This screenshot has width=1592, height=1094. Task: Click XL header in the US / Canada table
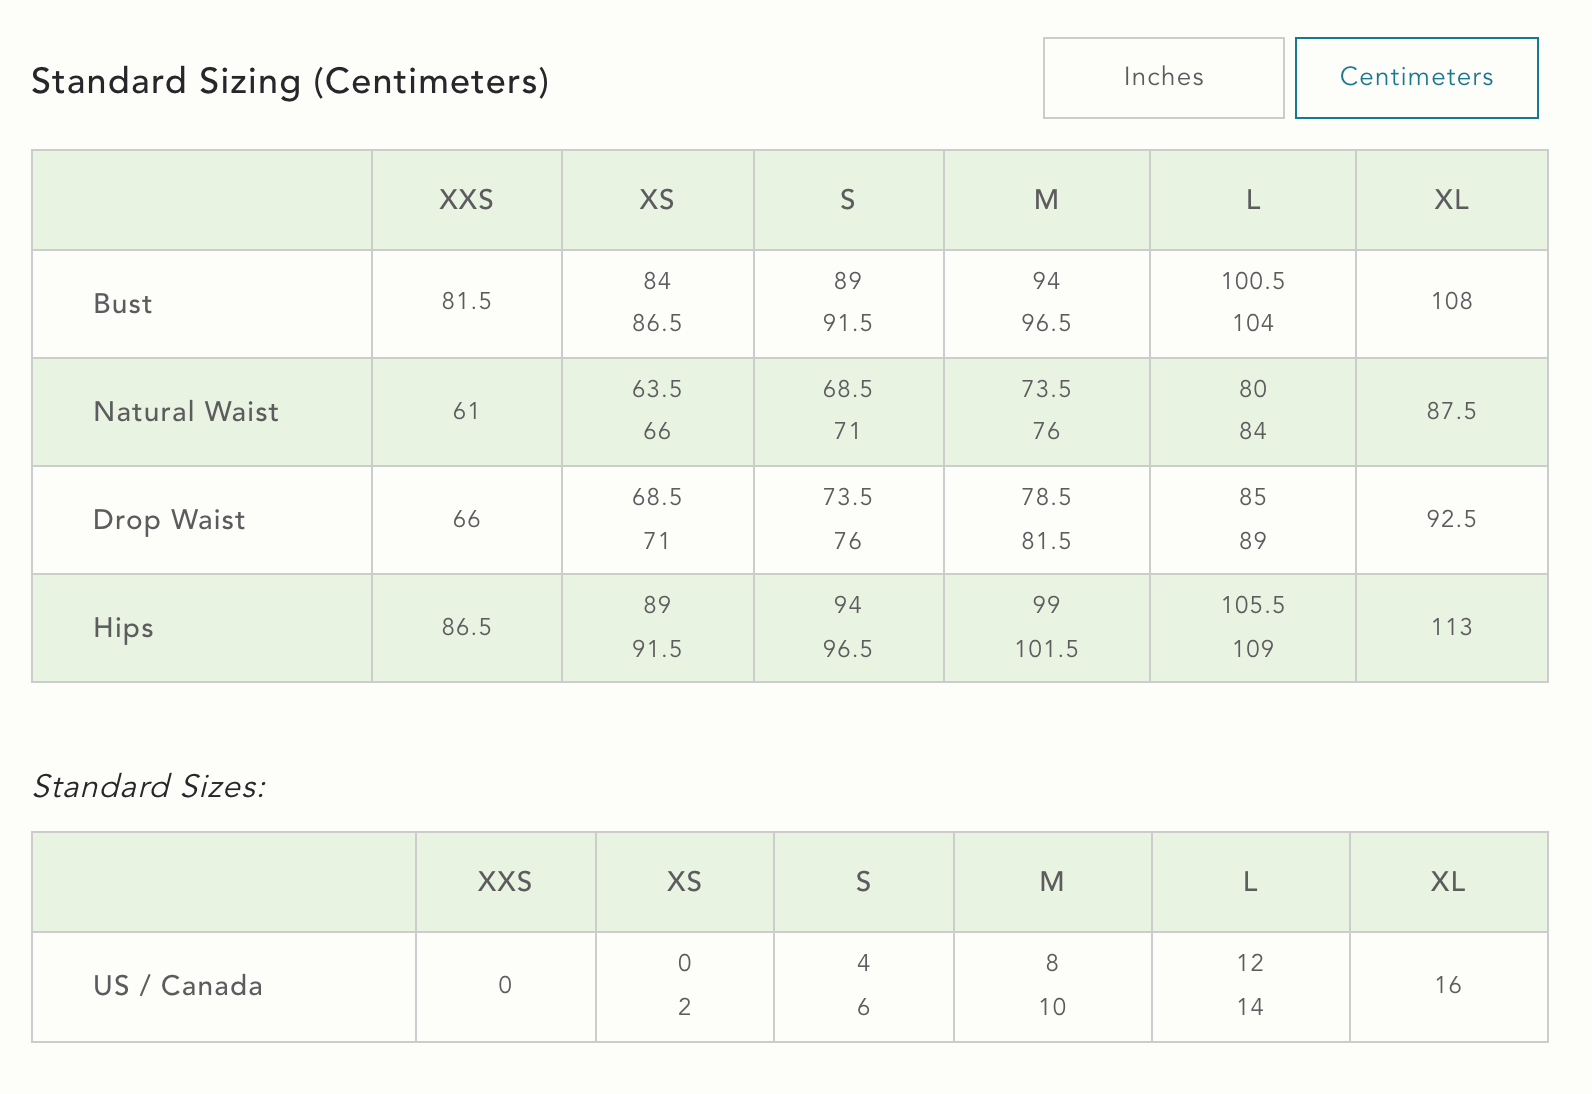coord(1447,882)
